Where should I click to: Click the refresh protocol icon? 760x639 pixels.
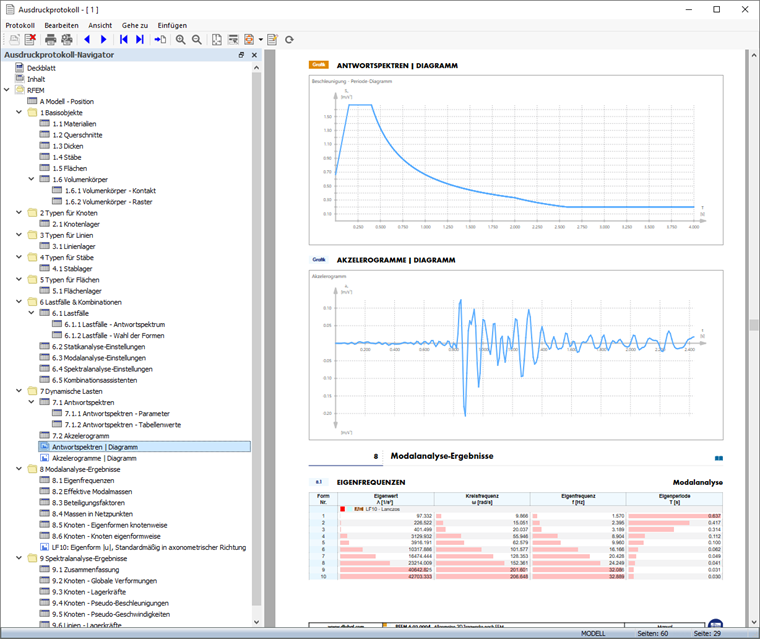click(289, 39)
